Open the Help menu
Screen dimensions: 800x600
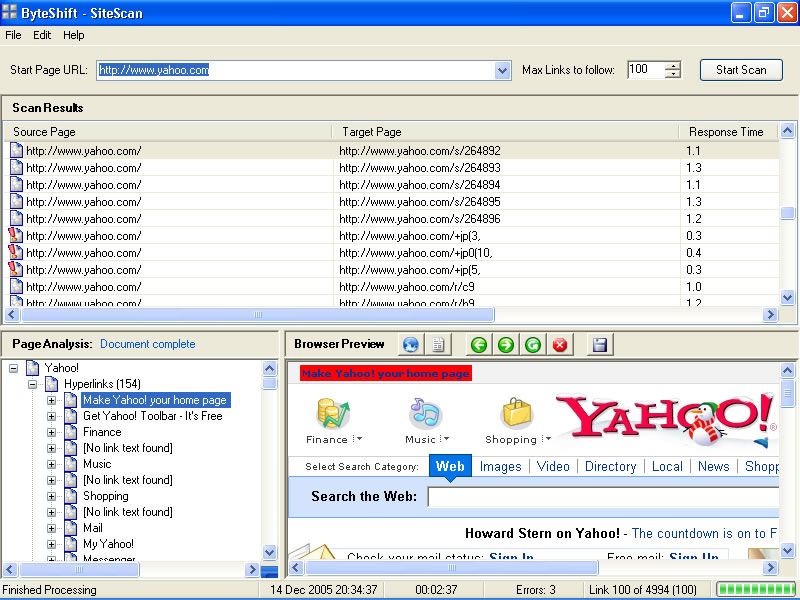(x=74, y=35)
